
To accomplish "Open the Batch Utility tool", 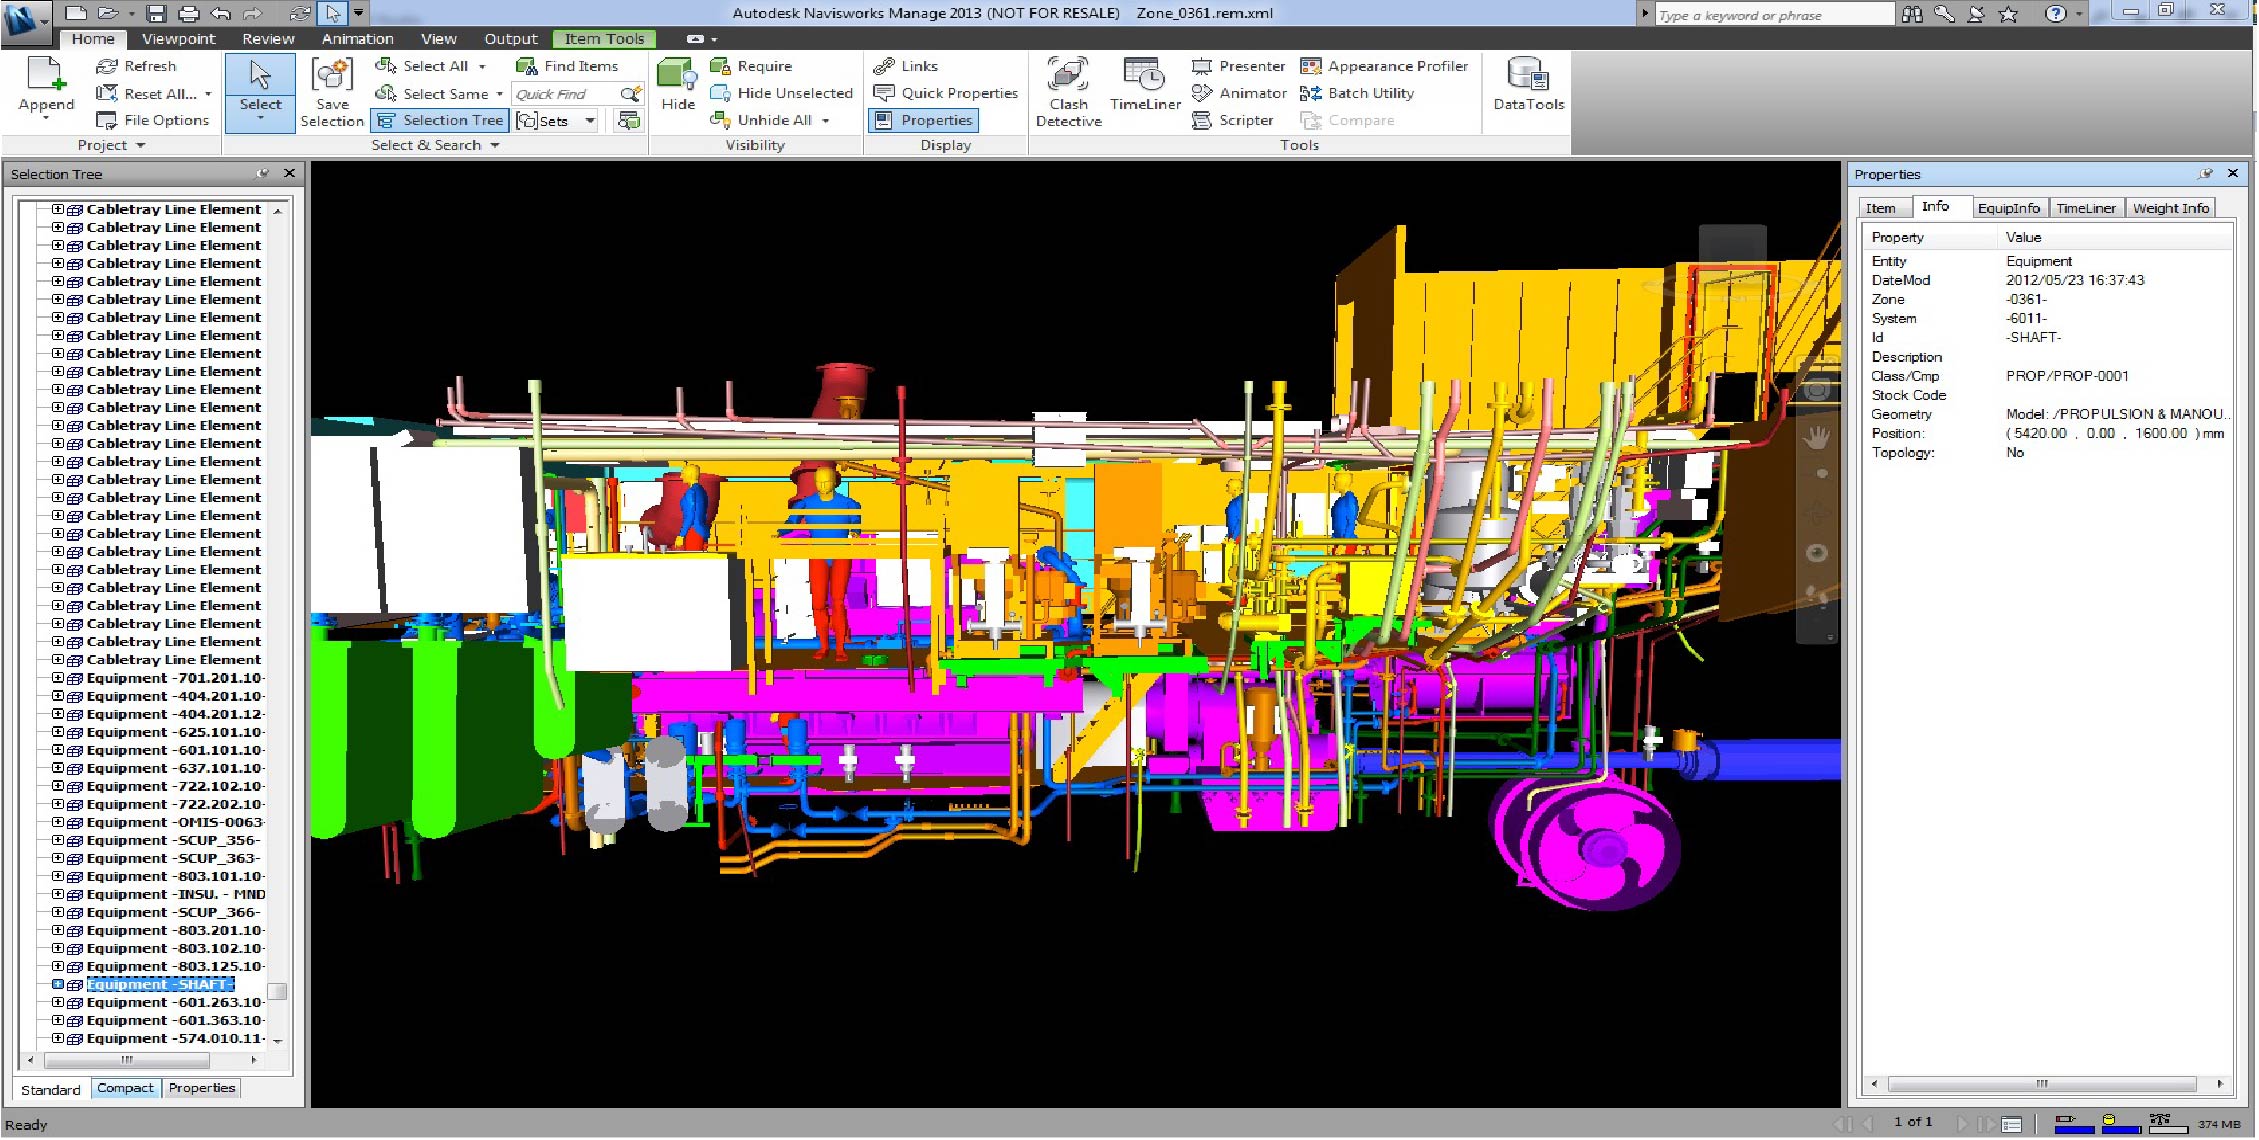I will coord(1358,93).
